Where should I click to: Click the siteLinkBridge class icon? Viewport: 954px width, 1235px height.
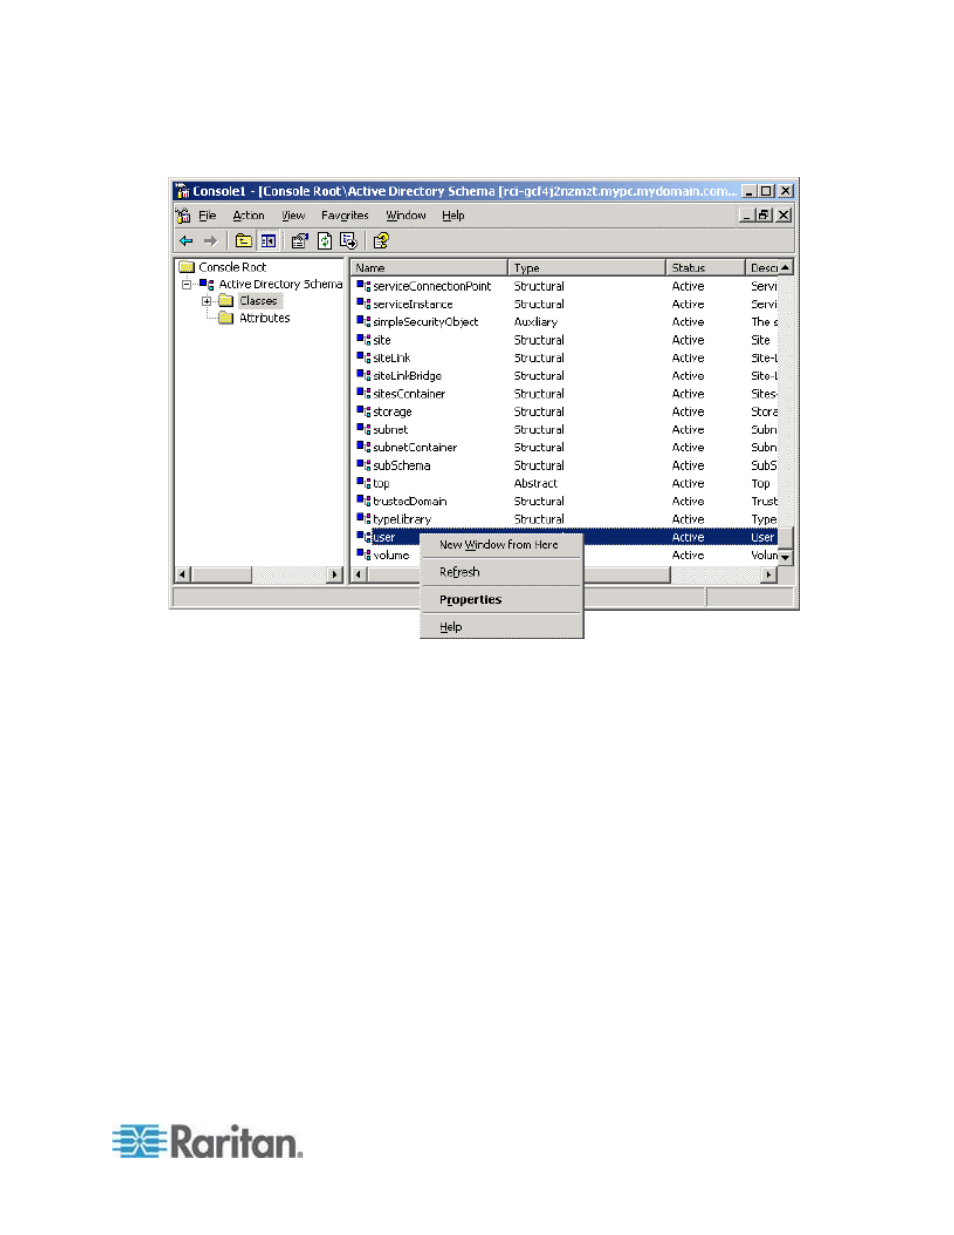point(363,376)
